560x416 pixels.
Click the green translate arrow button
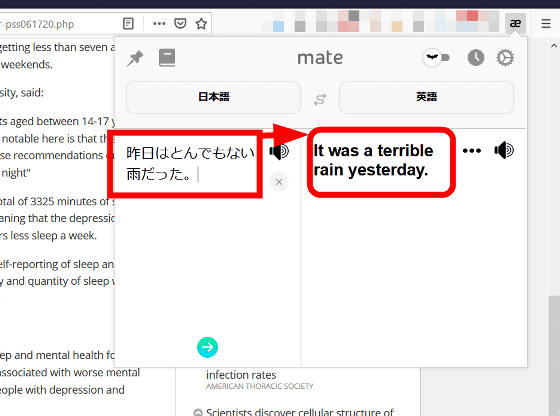point(208,347)
